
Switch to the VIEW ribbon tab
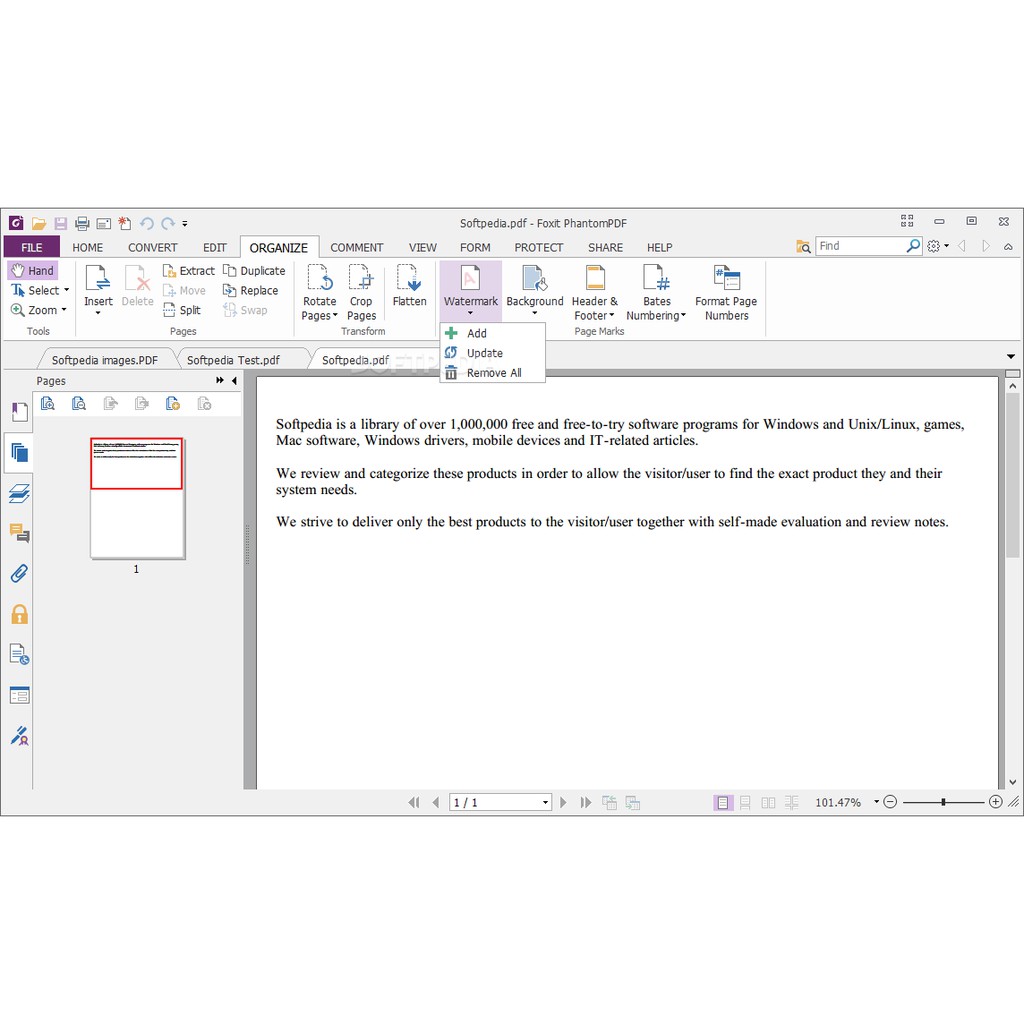423,248
